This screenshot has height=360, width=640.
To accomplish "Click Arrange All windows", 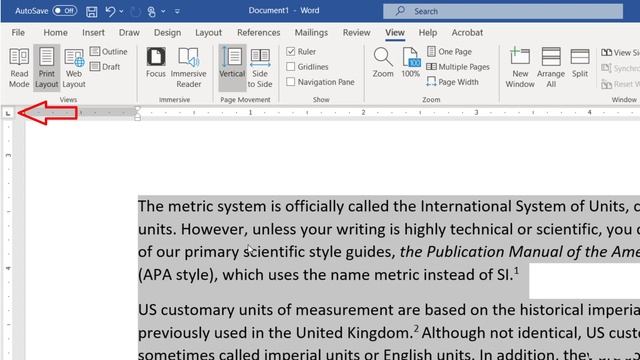I will (x=551, y=67).
